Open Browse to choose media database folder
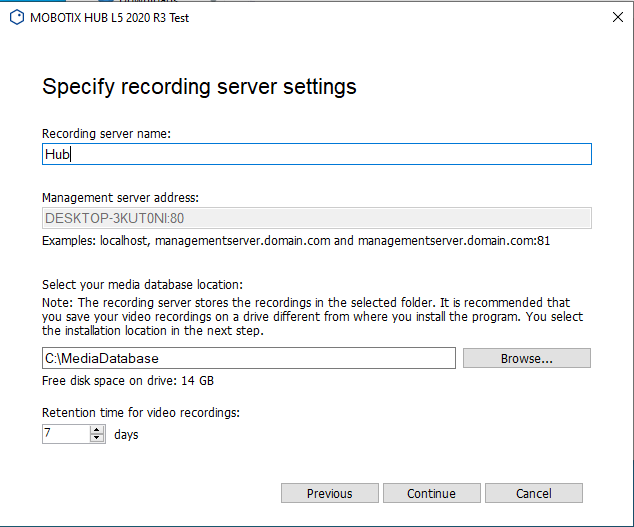634x527 pixels. (527, 358)
